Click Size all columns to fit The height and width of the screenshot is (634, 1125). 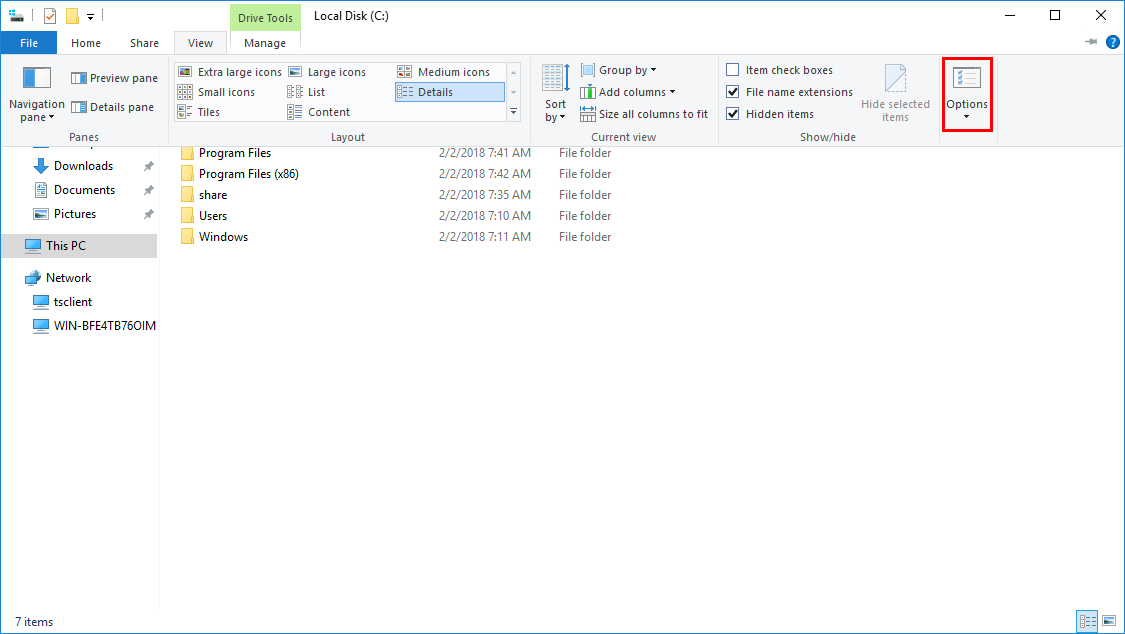[644, 114]
